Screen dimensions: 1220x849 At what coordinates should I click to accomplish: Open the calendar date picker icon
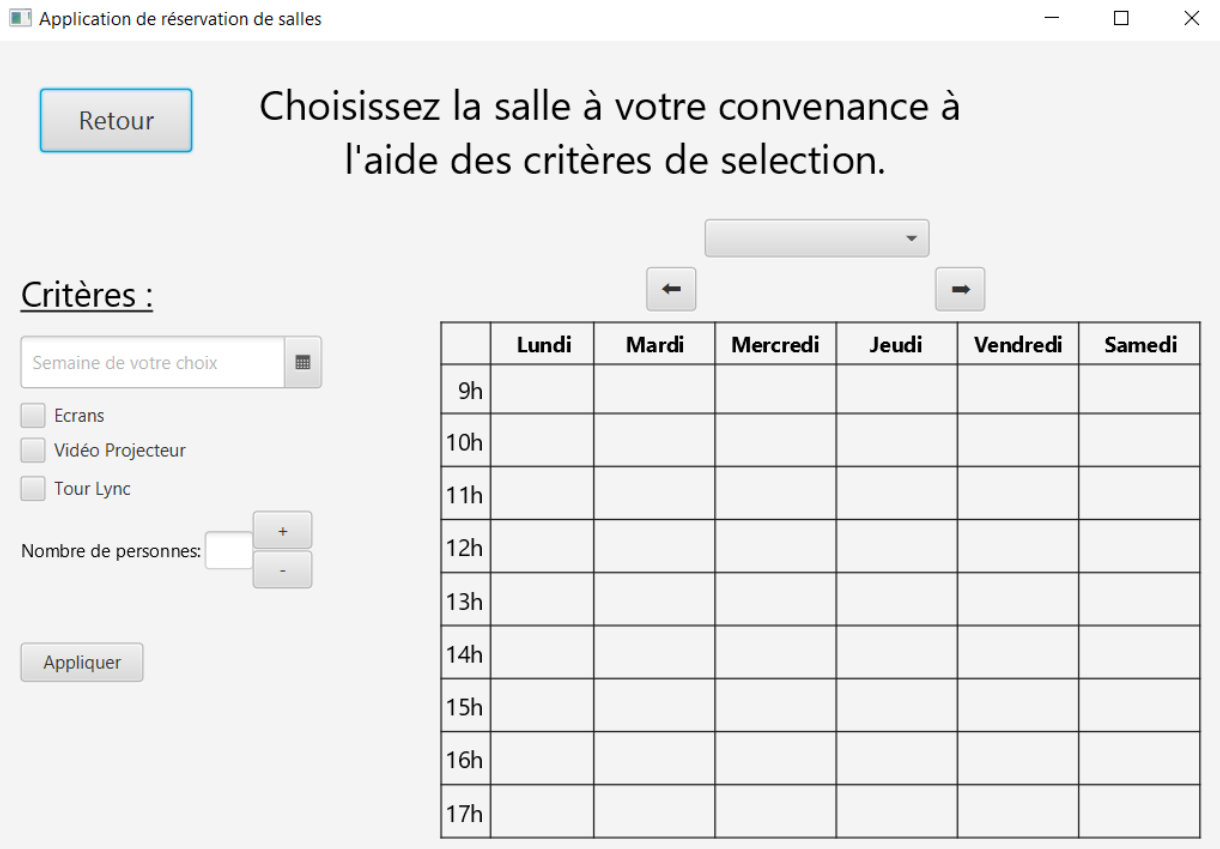[303, 363]
